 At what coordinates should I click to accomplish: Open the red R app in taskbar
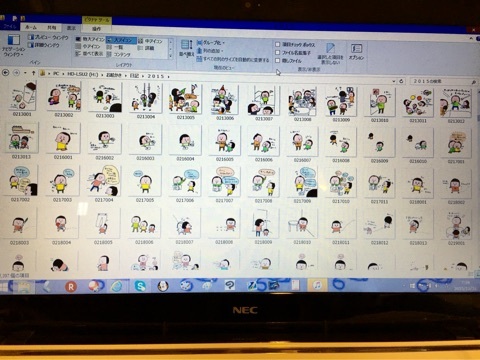[71, 286]
